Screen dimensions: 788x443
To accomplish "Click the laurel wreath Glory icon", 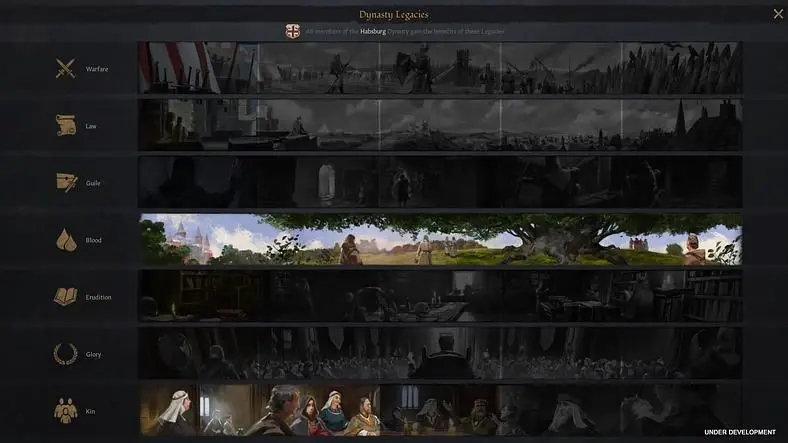I will point(66,354).
